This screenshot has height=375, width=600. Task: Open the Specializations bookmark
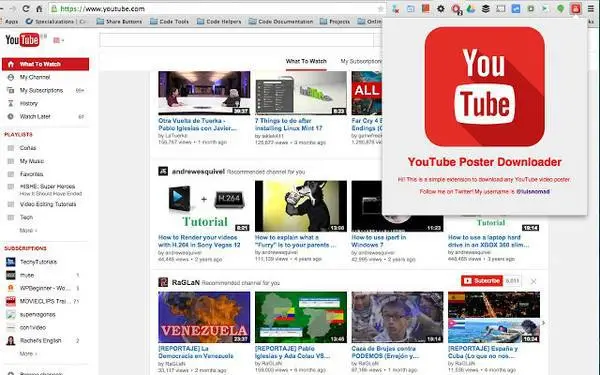[57, 21]
